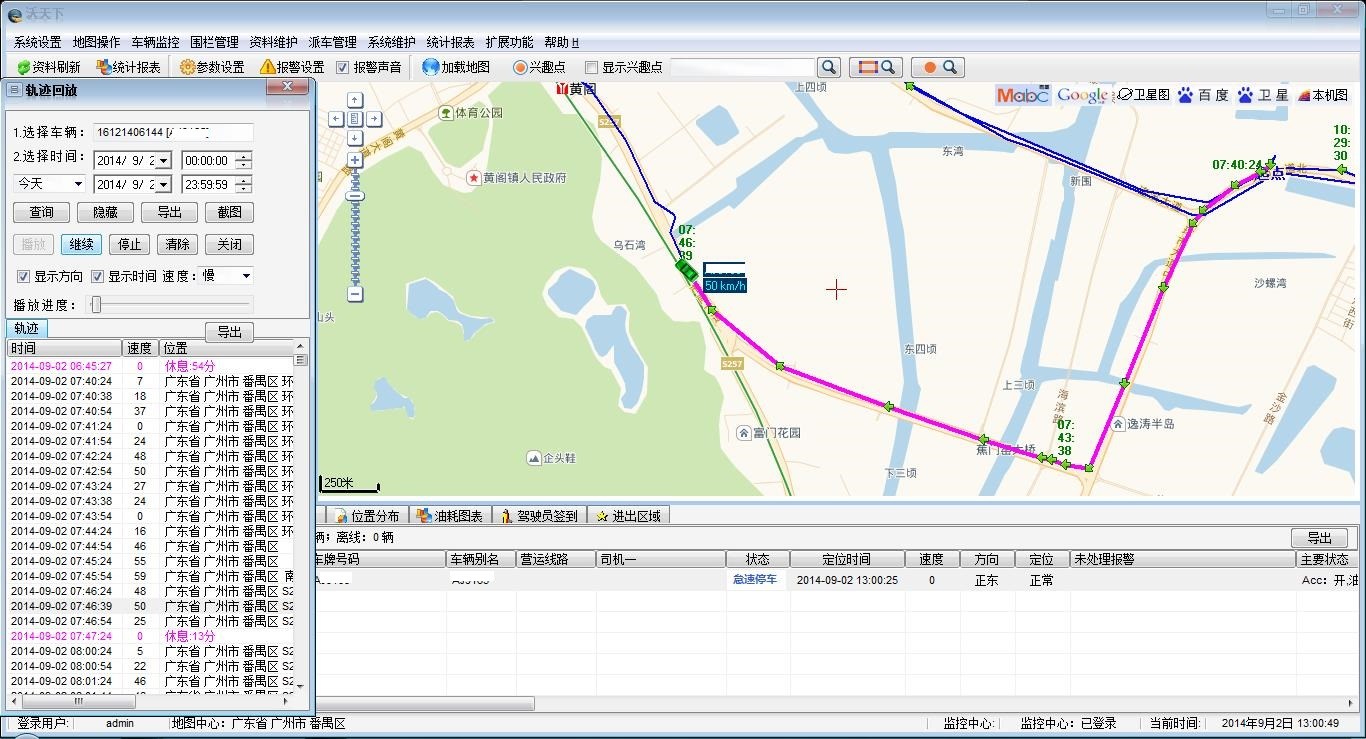The width and height of the screenshot is (1366, 739).
Task: Open the start date dropdown picker
Action: (163, 160)
